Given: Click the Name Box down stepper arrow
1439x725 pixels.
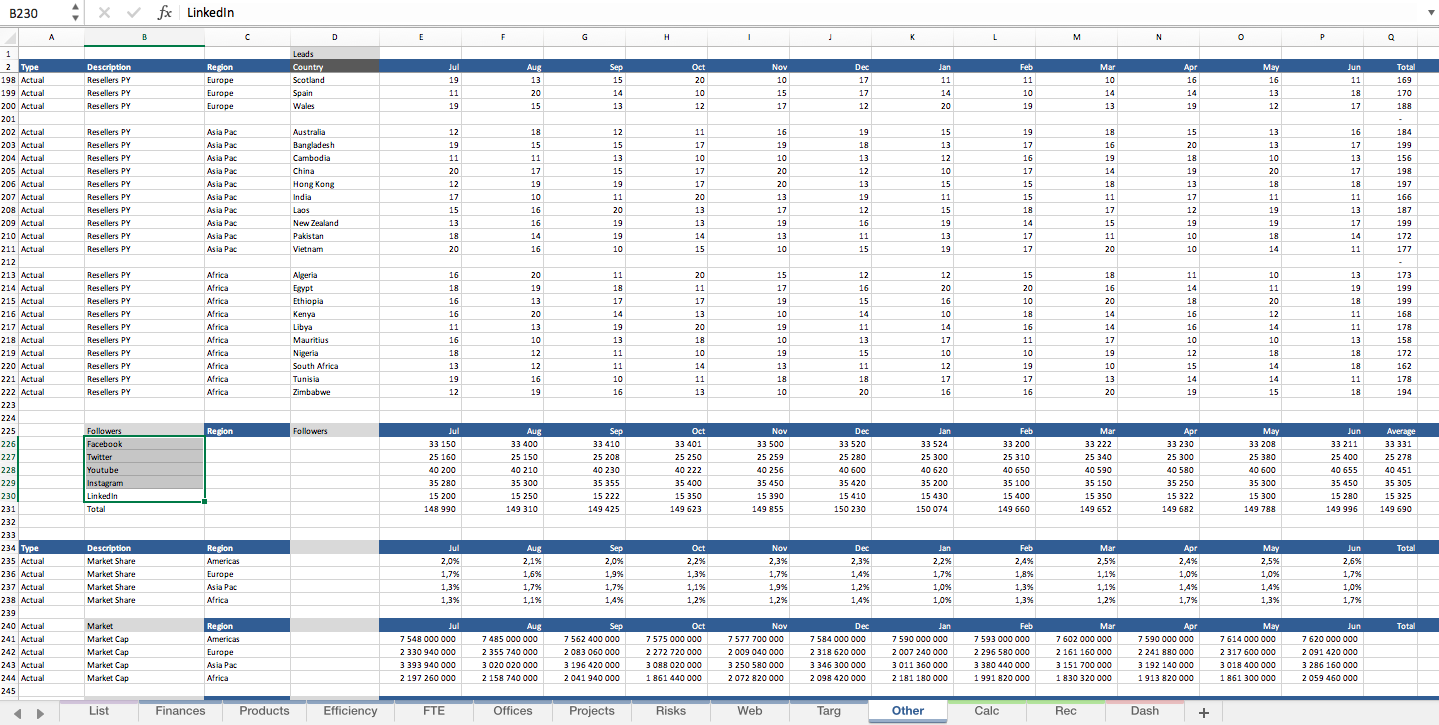Looking at the screenshot, I should tap(73, 19).
